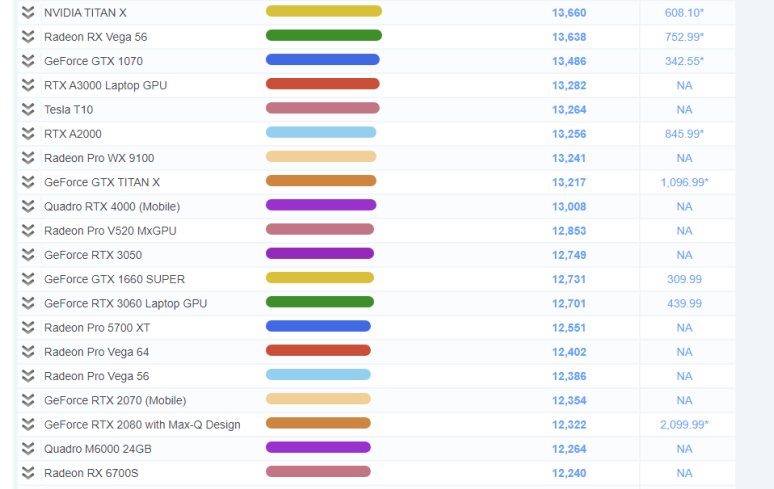Expand the Radeon Pro V520 MxGPU chevron
Screen dimensions: 774x489
28,230
